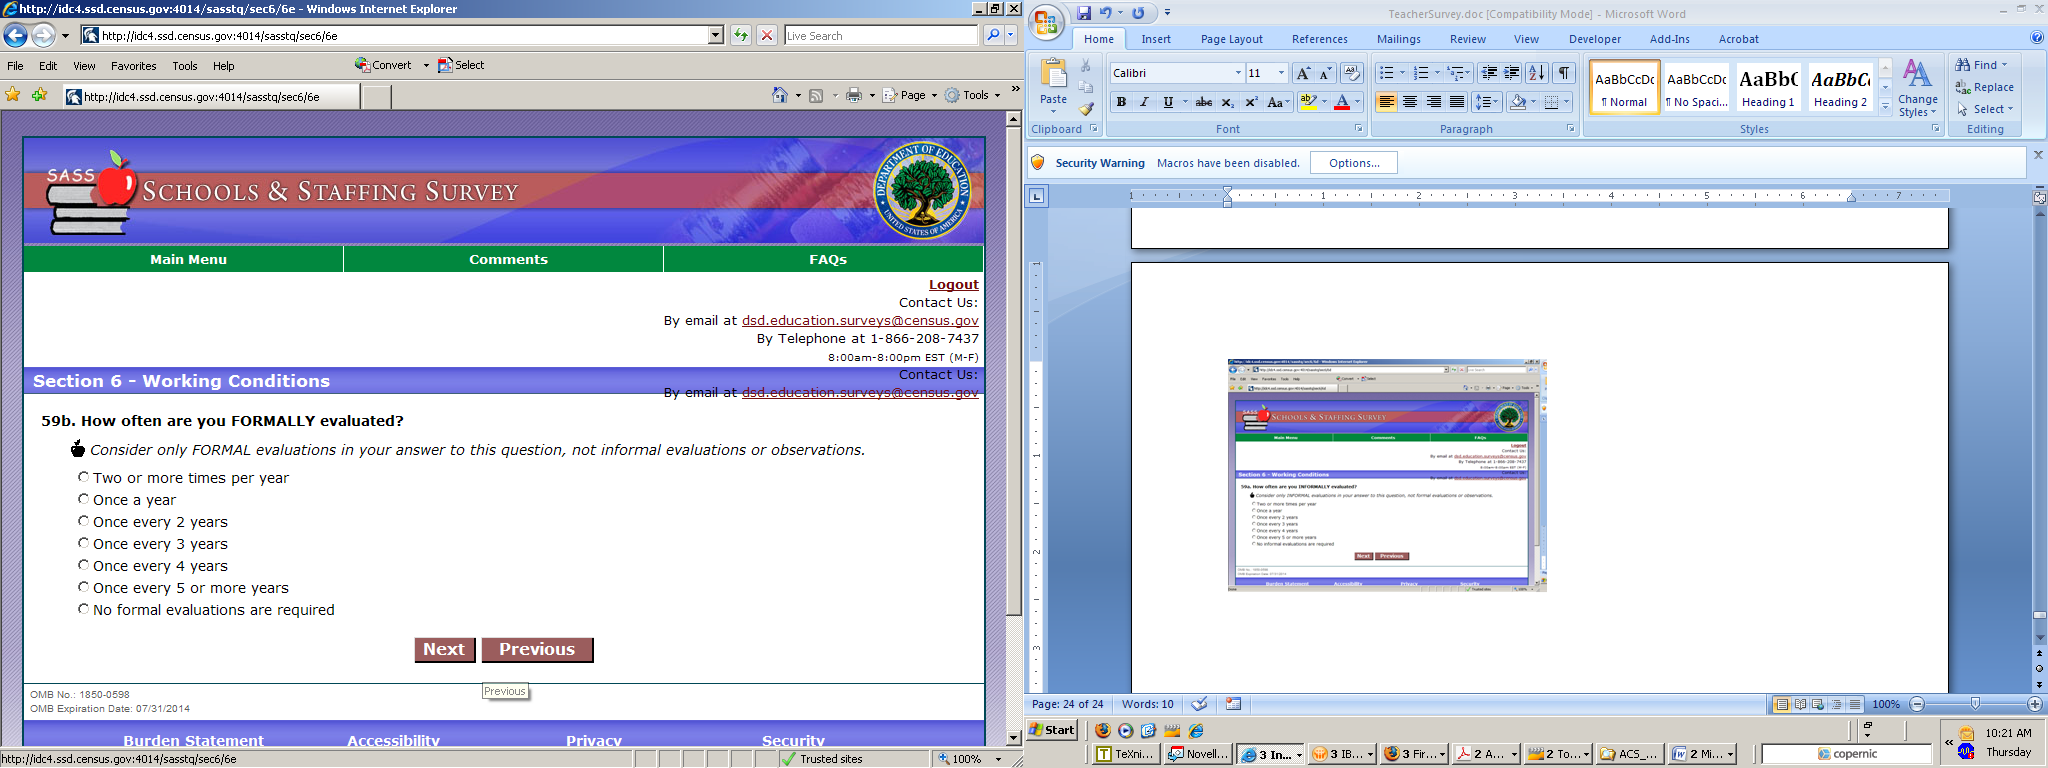This screenshot has width=2048, height=768.
Task: Click the Home icon in Internet Explorer's toolbar
Action: [780, 95]
